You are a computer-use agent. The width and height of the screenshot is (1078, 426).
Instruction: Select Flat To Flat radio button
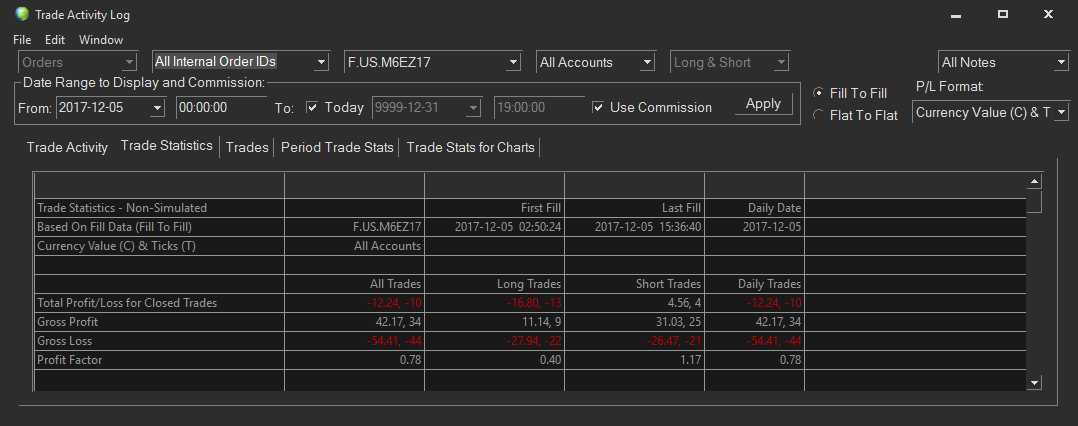click(x=818, y=115)
